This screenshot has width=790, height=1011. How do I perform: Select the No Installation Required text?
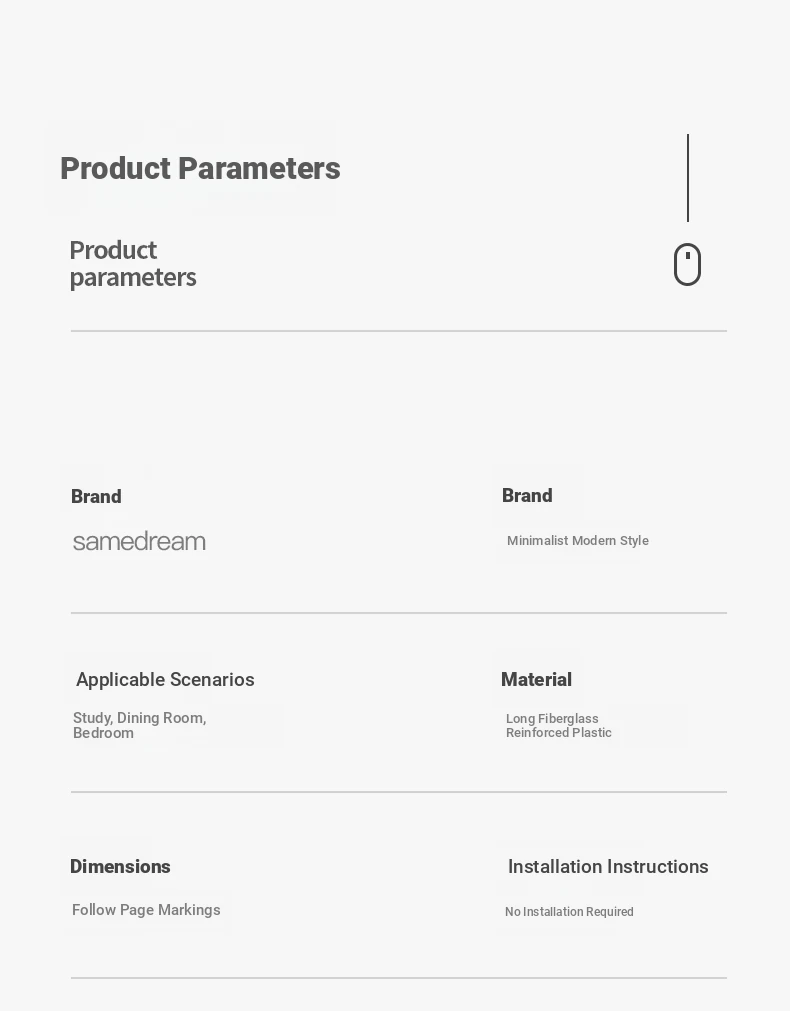569,912
